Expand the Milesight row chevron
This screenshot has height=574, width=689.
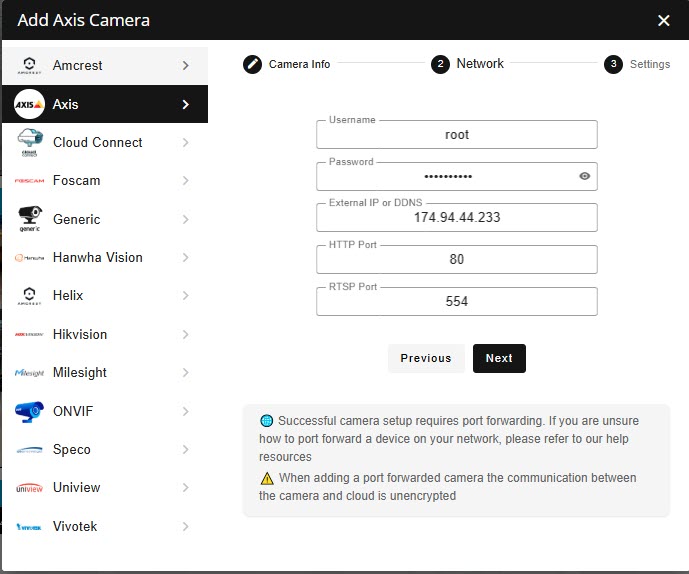(186, 373)
